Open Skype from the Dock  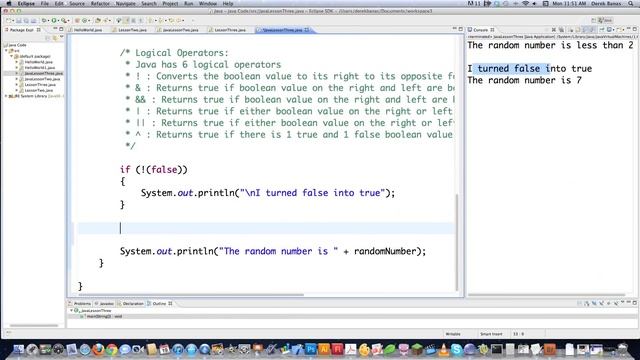pyautogui.click(x=457, y=349)
